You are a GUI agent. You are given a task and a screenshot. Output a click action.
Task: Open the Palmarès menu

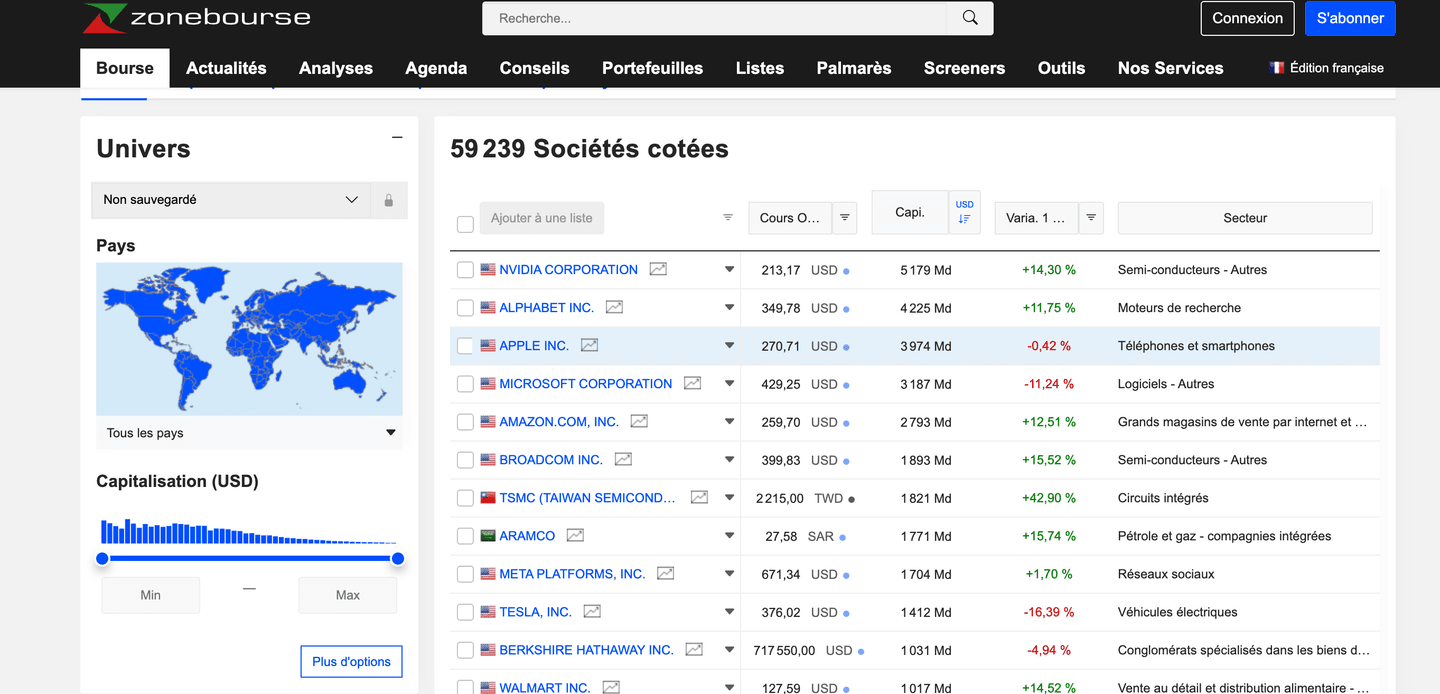854,68
